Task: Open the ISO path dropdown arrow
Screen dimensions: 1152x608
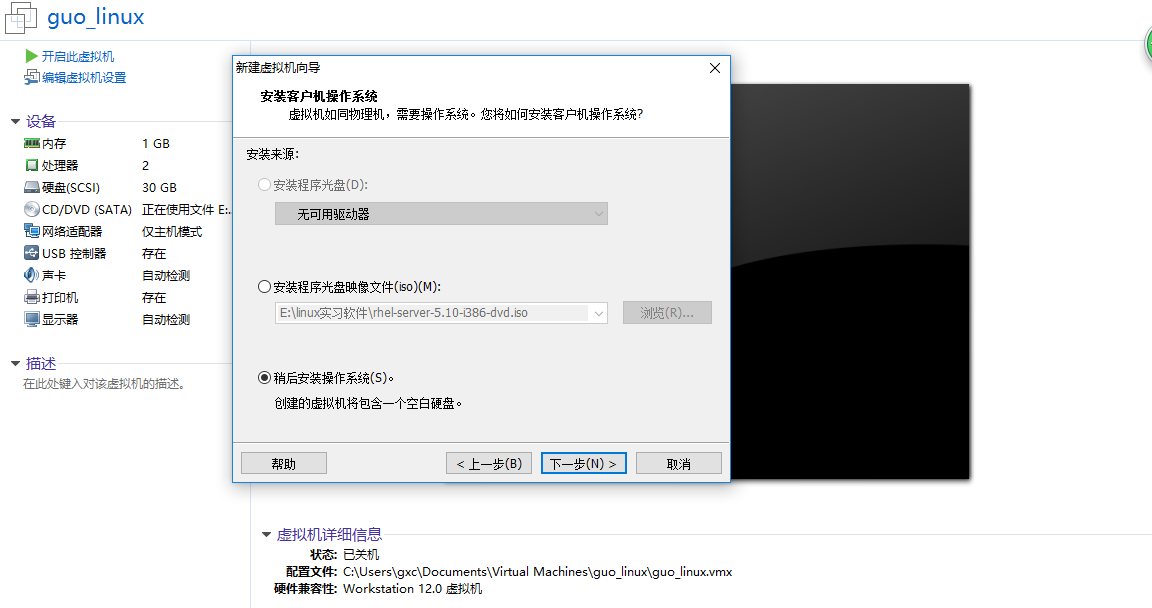Action: pyautogui.click(x=599, y=313)
